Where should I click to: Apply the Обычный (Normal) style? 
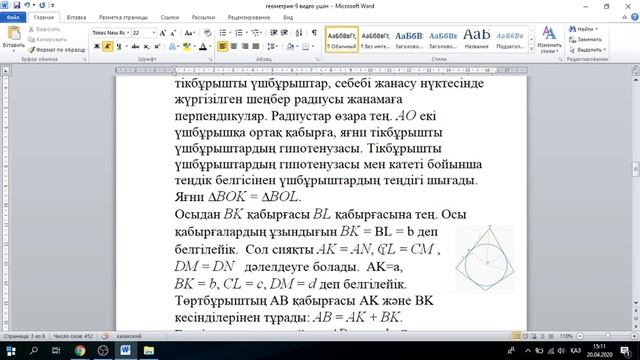point(342,40)
